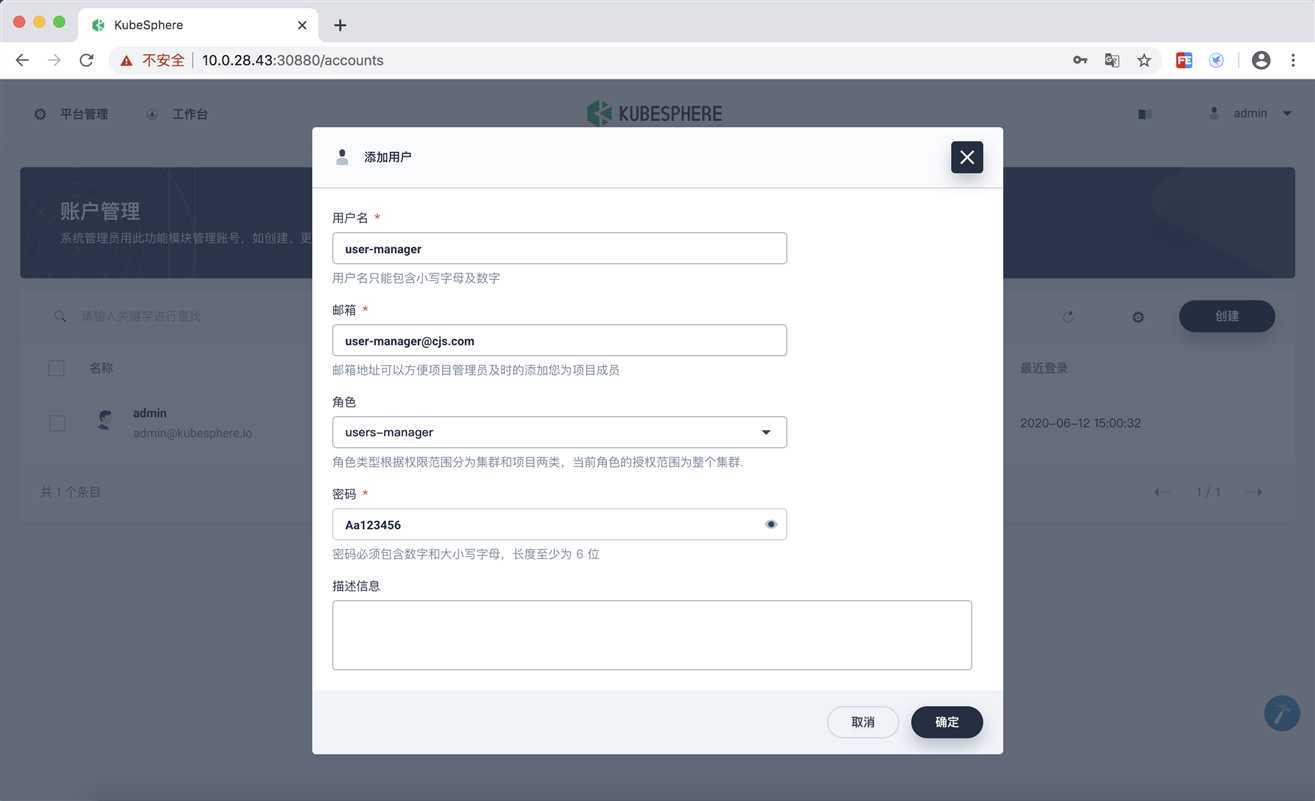1315x801 pixels.
Task: Click the docs icon next to admin
Action: (1145, 114)
